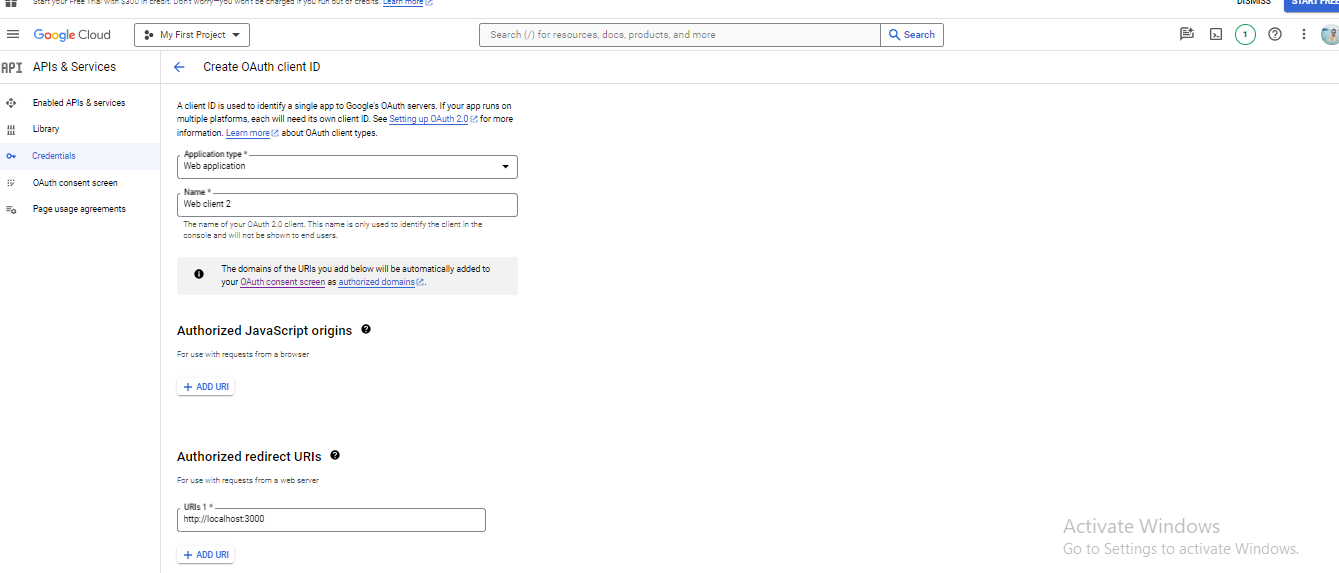This screenshot has width=1339, height=573.
Task: Click the OAuth consent screen sidebar icon
Action: pyautogui.click(x=11, y=183)
